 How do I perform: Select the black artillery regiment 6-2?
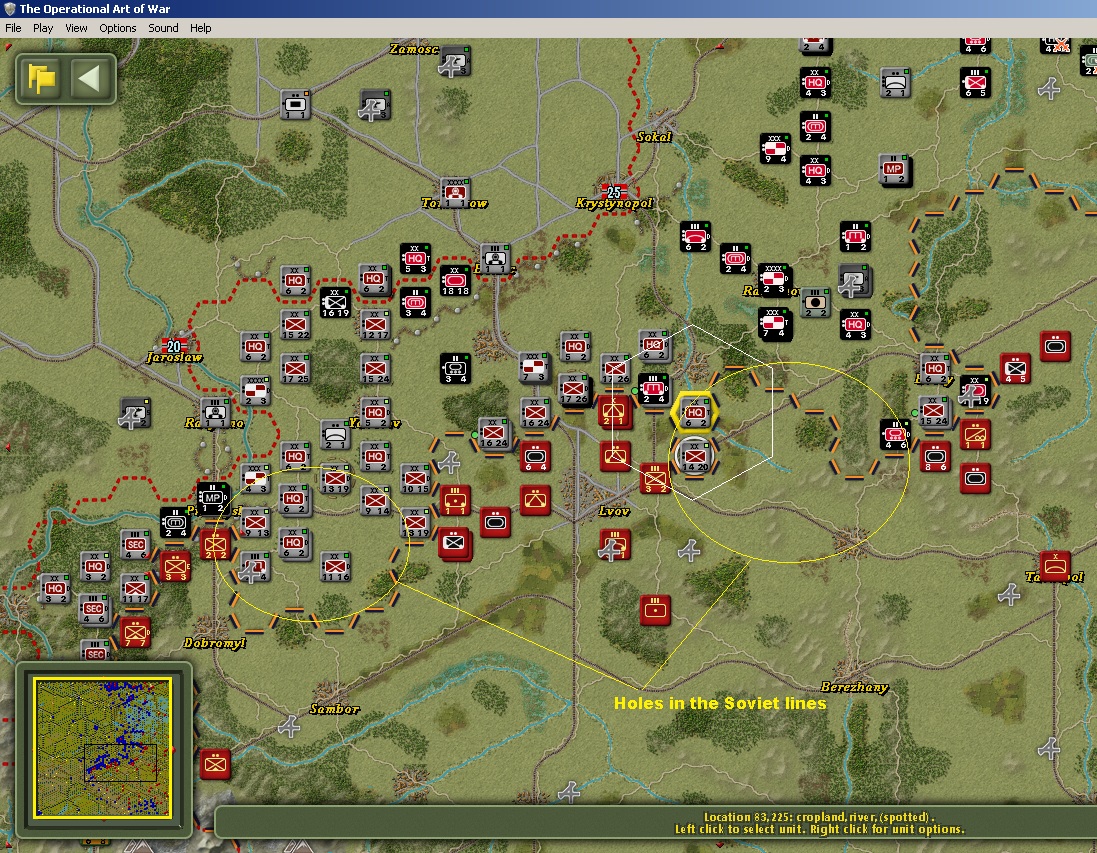695,237
